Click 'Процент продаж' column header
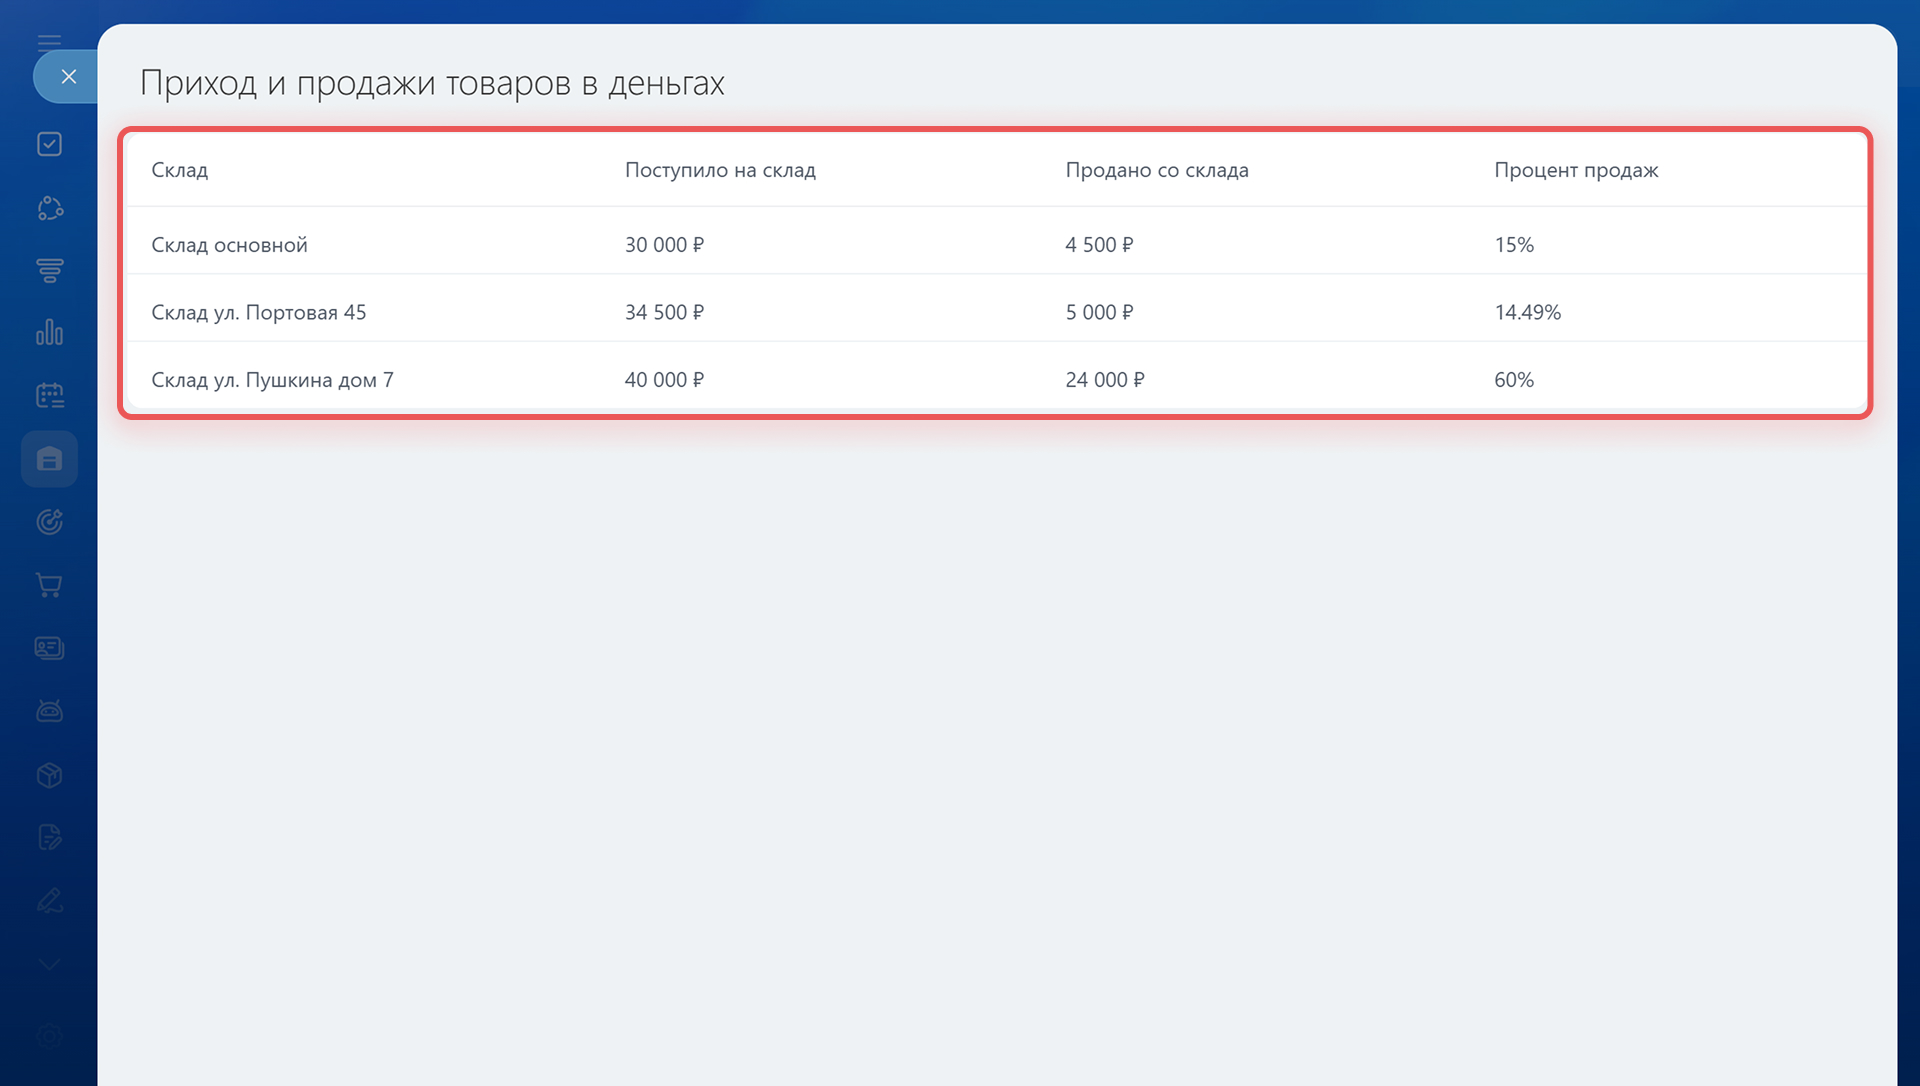Image resolution: width=1920 pixels, height=1086 pixels. (1576, 170)
